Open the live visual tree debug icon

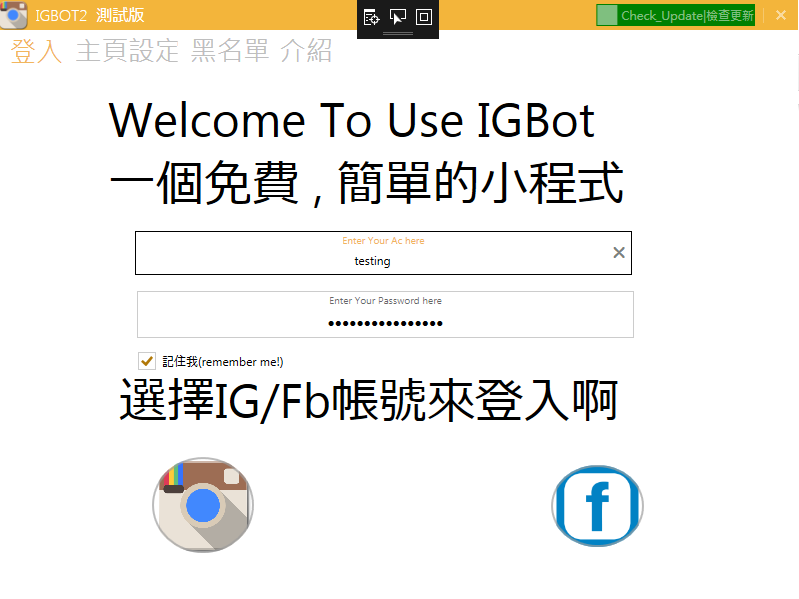click(371, 17)
